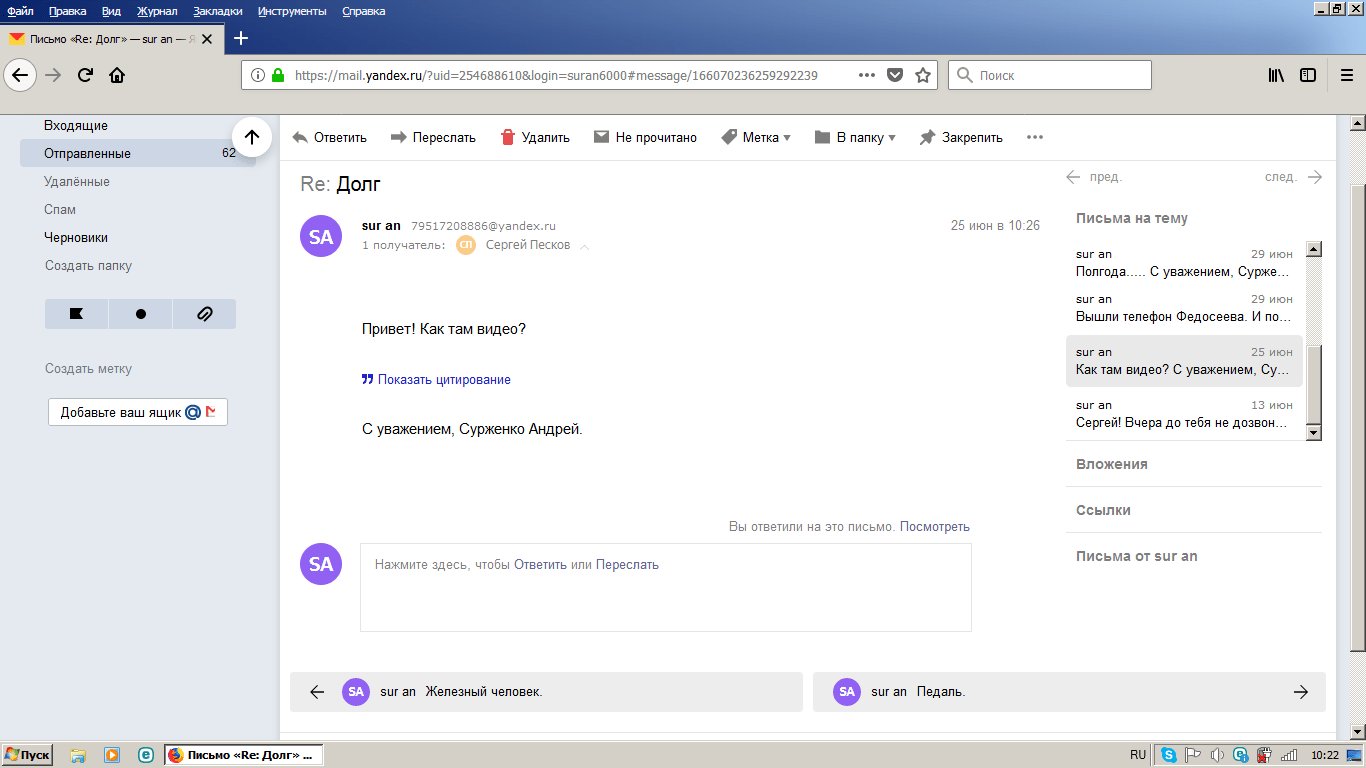Filter by attachments using paperclip icon
1366x768 pixels.
[x=204, y=314]
